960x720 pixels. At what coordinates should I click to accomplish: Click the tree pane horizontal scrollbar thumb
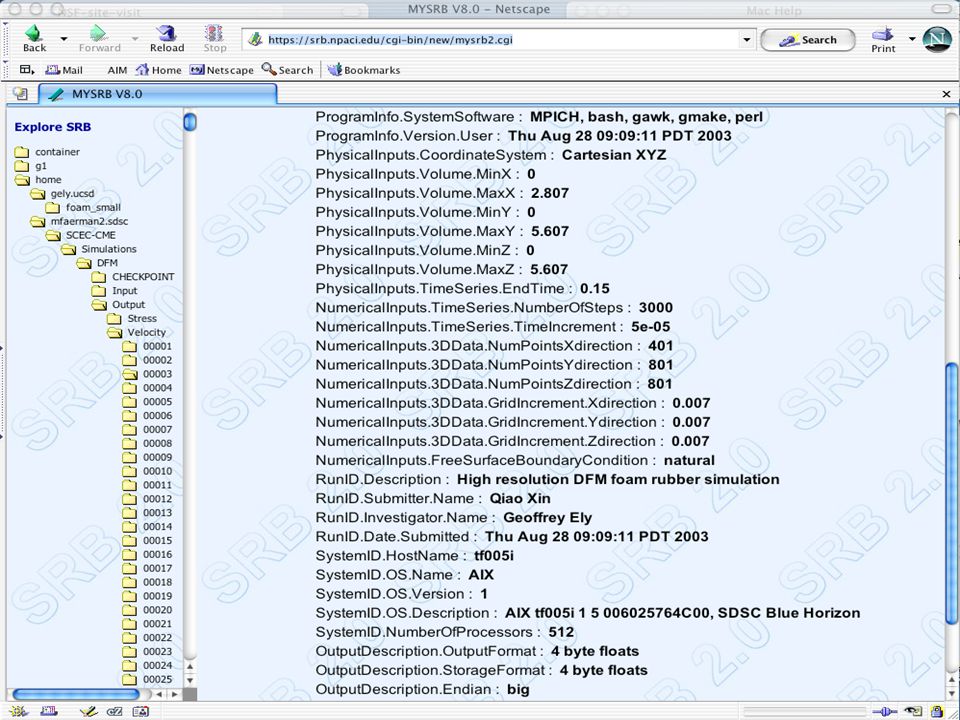tap(77, 694)
